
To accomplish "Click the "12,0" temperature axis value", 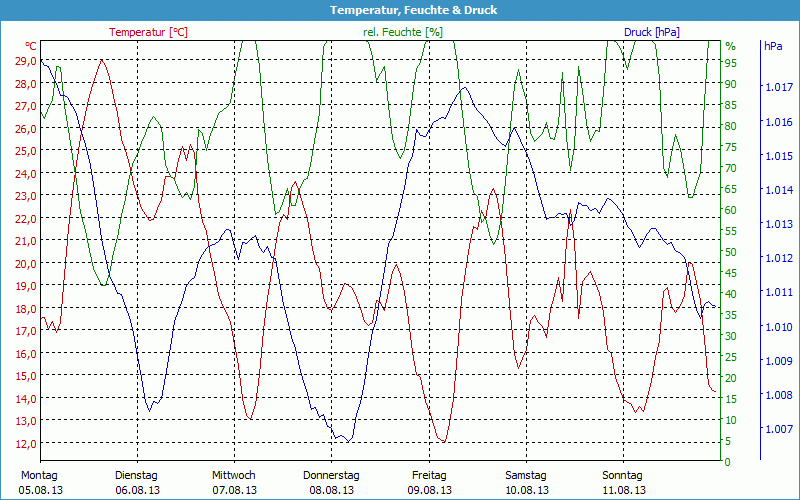I will coord(26,443).
